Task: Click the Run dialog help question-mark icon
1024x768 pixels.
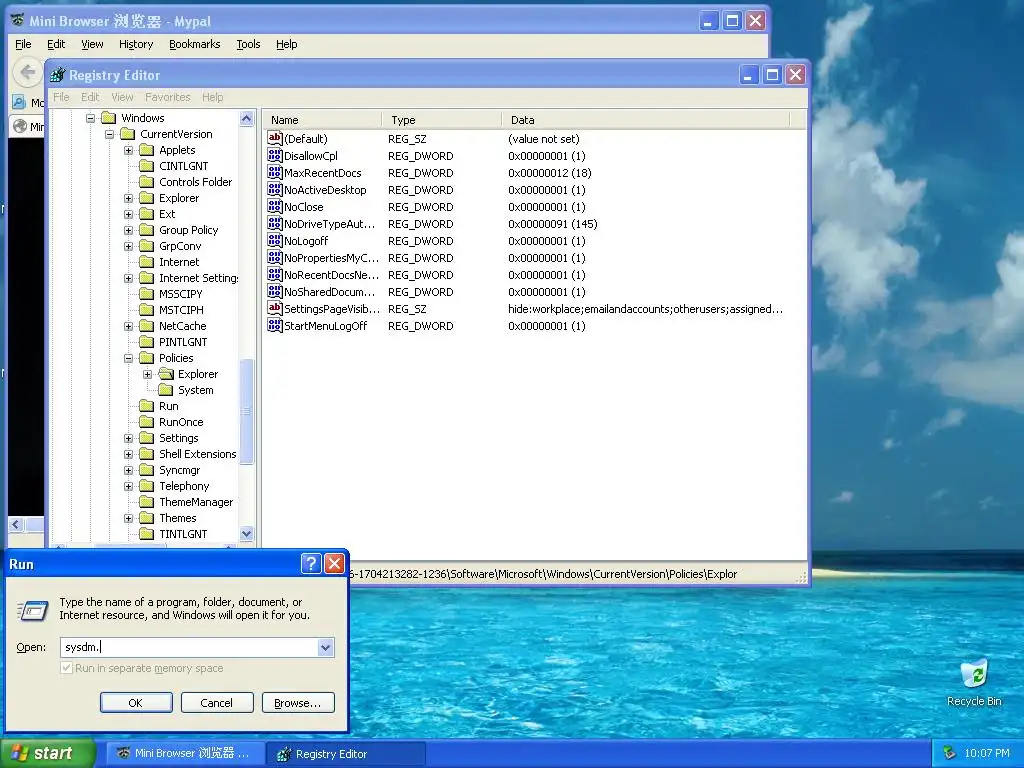Action: [x=311, y=564]
